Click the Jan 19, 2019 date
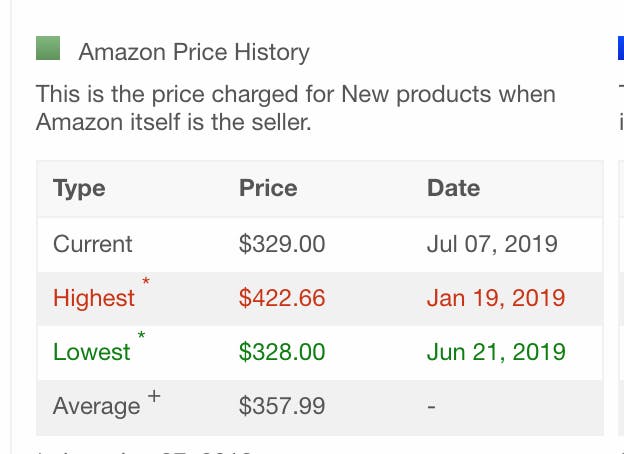624x454 pixels. (x=496, y=298)
